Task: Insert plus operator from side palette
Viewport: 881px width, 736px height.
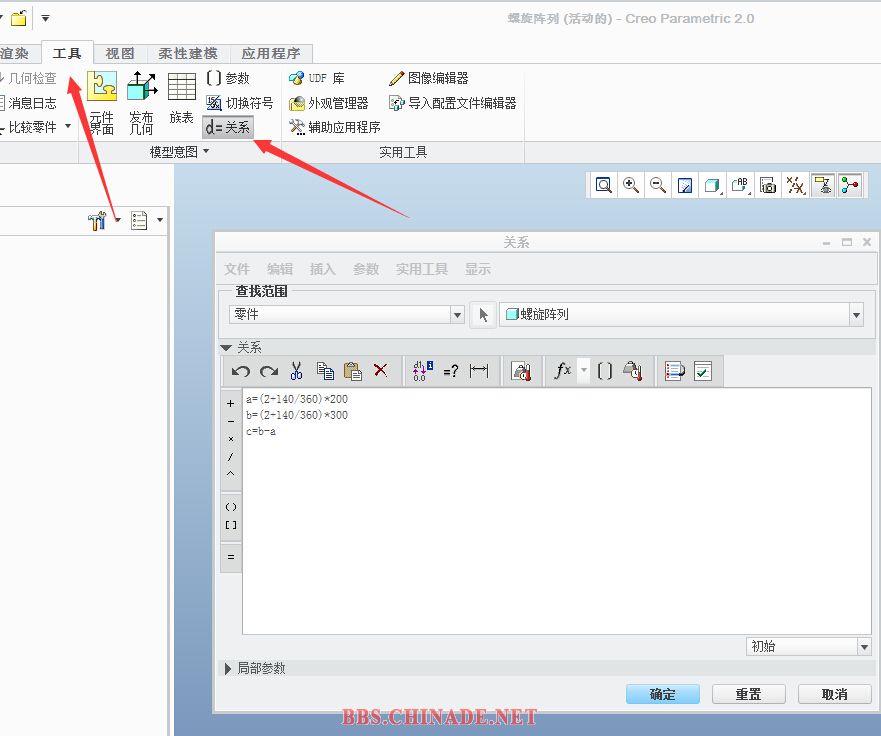Action: tap(230, 403)
